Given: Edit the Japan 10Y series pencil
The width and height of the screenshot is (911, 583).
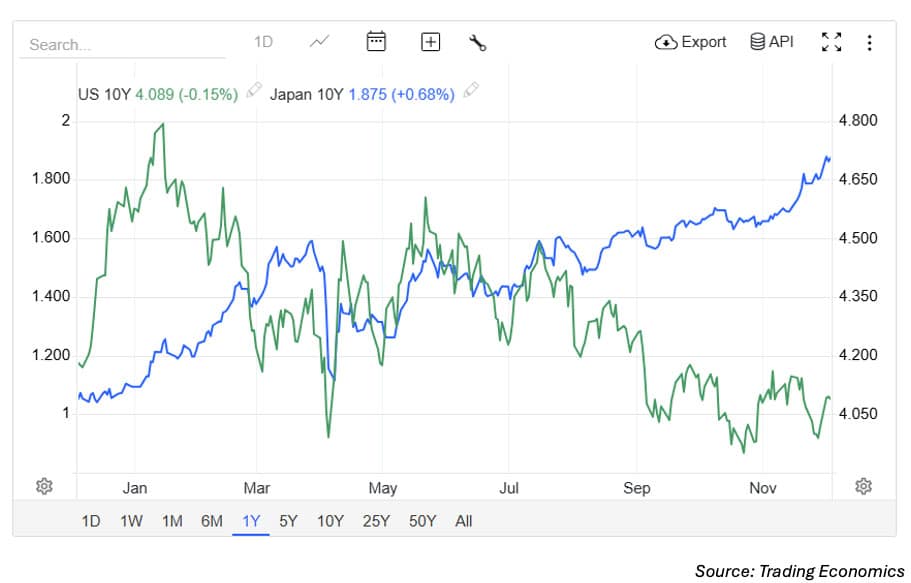Looking at the screenshot, I should point(470,92).
